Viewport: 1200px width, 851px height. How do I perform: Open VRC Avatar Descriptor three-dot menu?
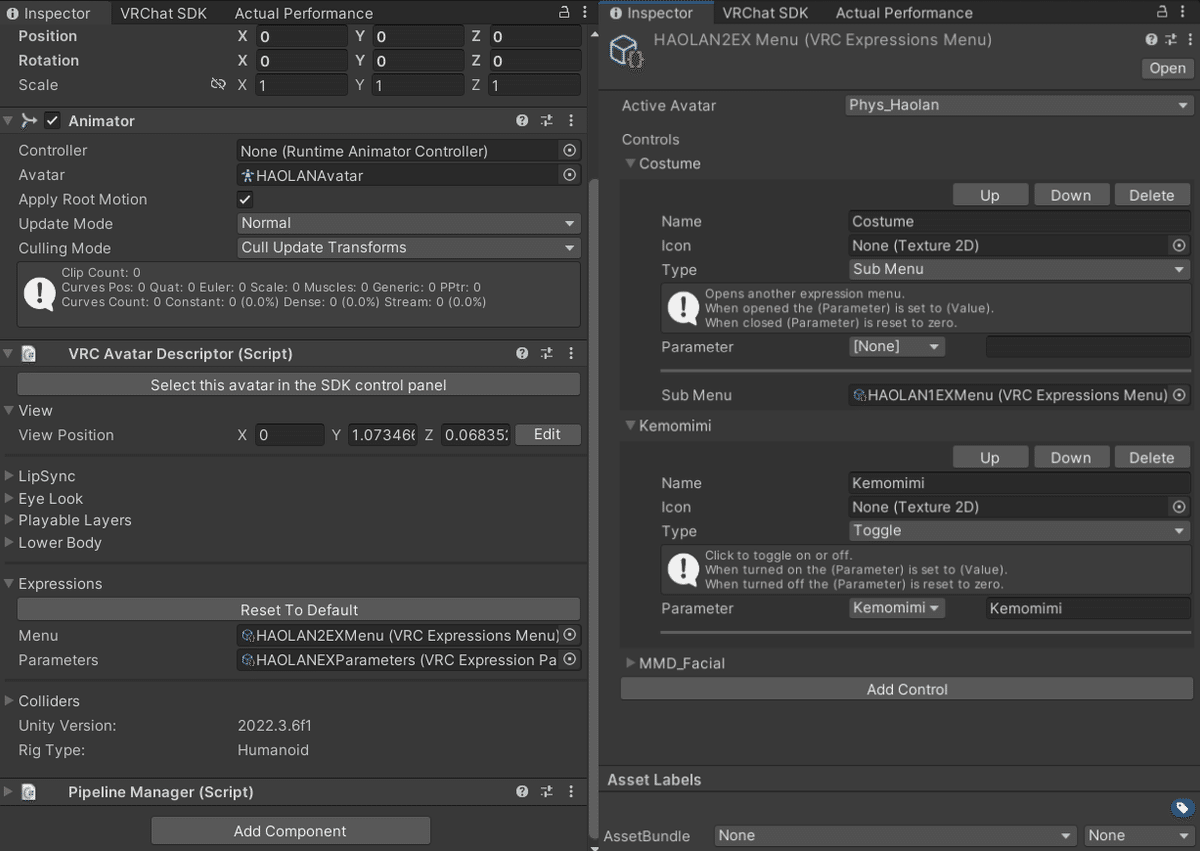click(571, 354)
